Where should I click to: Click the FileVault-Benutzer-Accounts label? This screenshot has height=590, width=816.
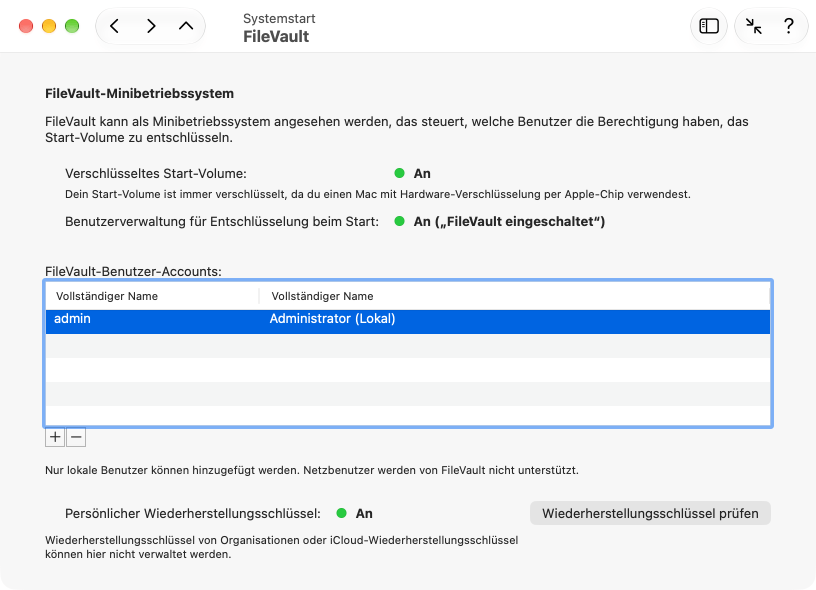(133, 272)
